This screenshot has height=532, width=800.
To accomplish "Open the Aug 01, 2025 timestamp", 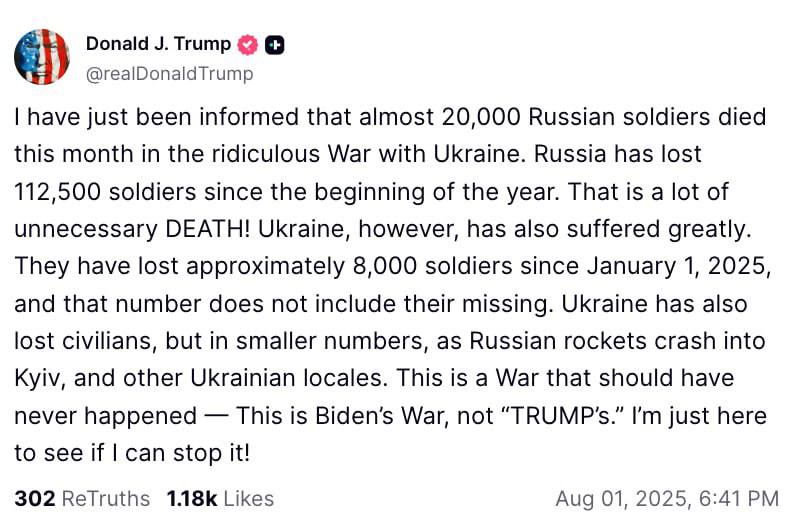I will 615,498.
